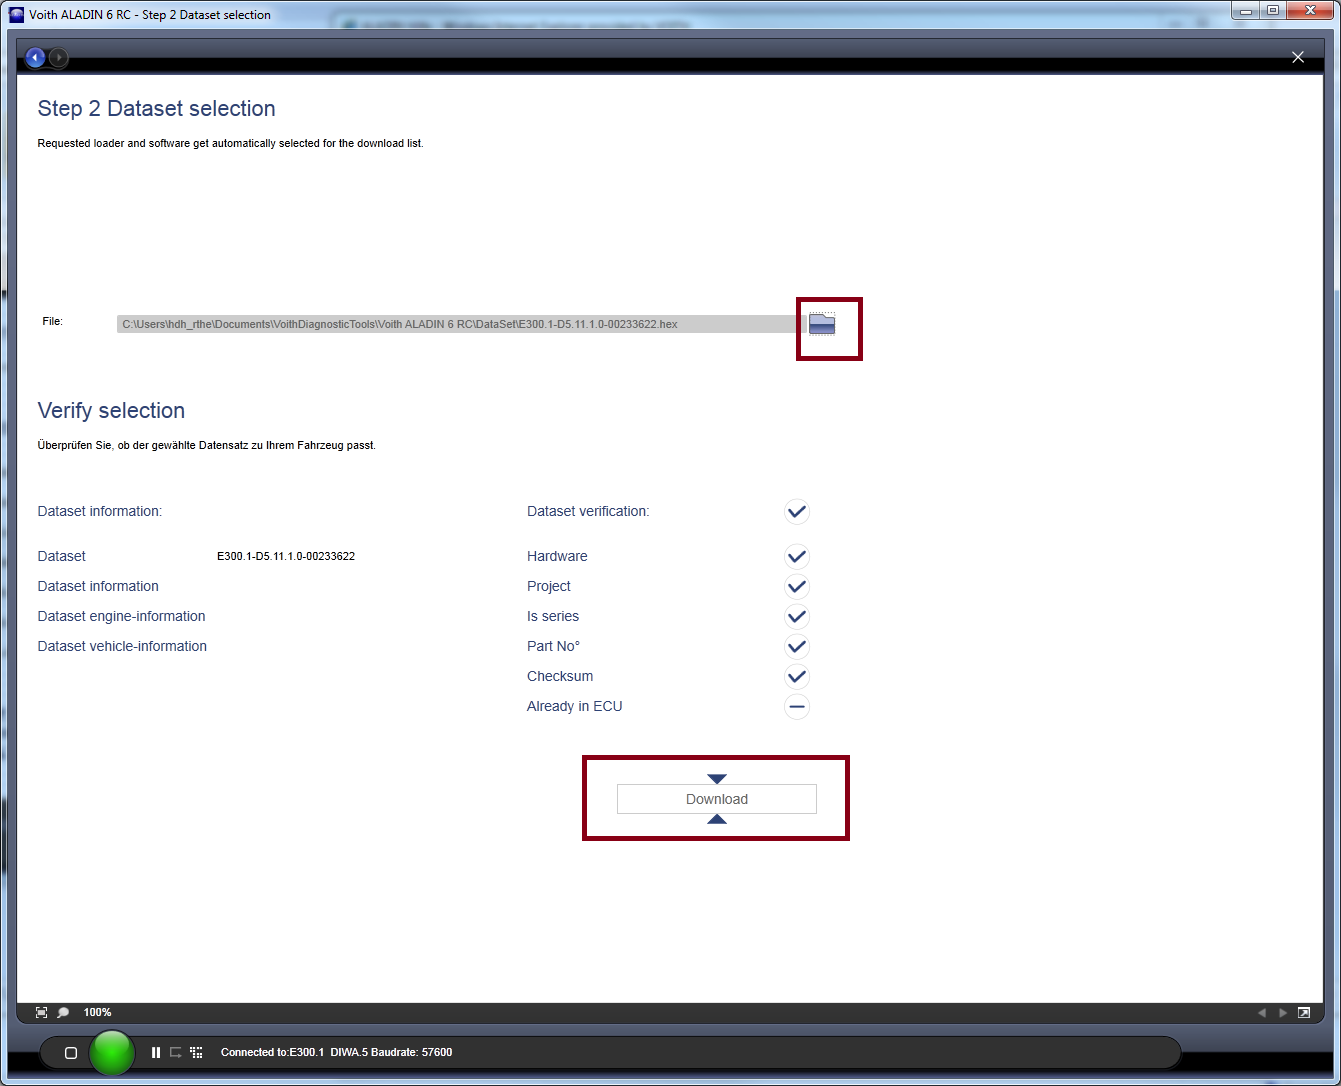
Task: Click the green connection status button
Action: tap(112, 1052)
